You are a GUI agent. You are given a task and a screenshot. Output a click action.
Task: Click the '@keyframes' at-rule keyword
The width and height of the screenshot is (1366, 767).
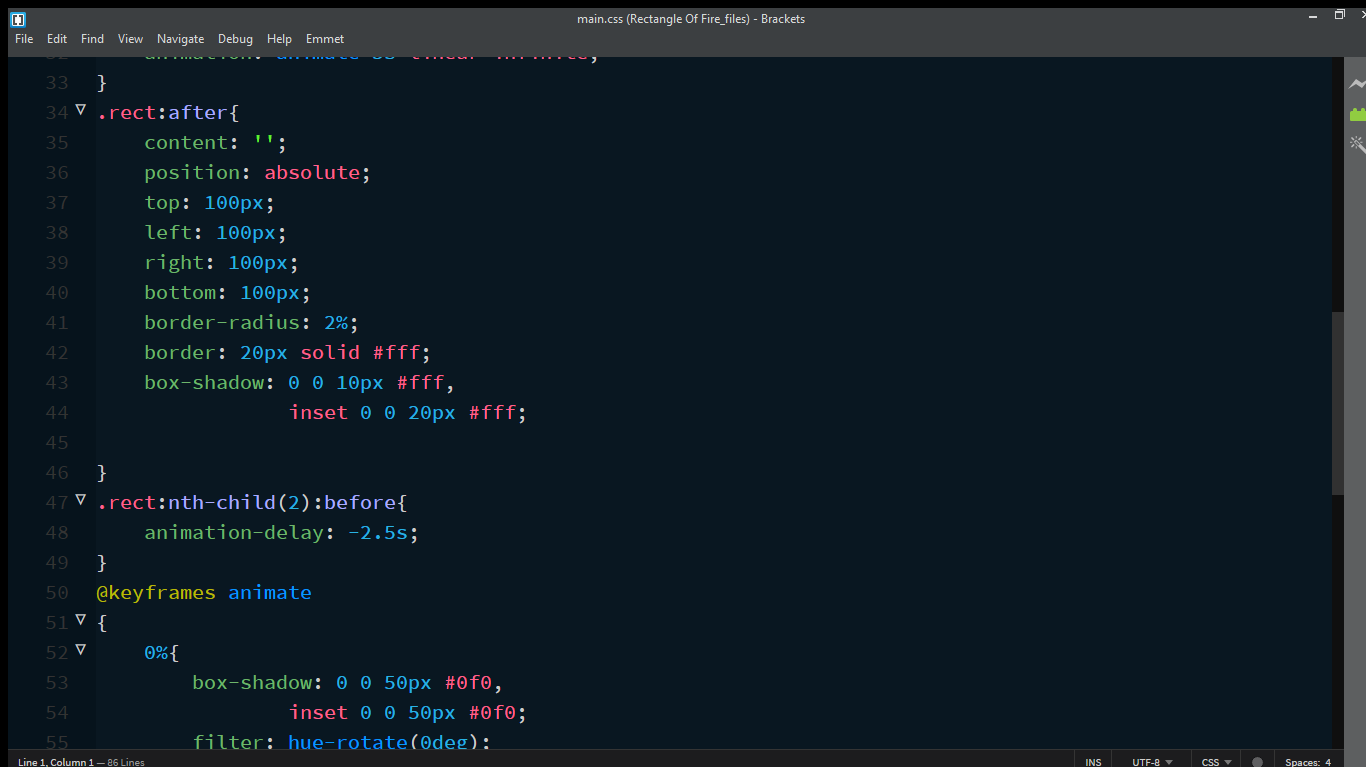click(156, 593)
